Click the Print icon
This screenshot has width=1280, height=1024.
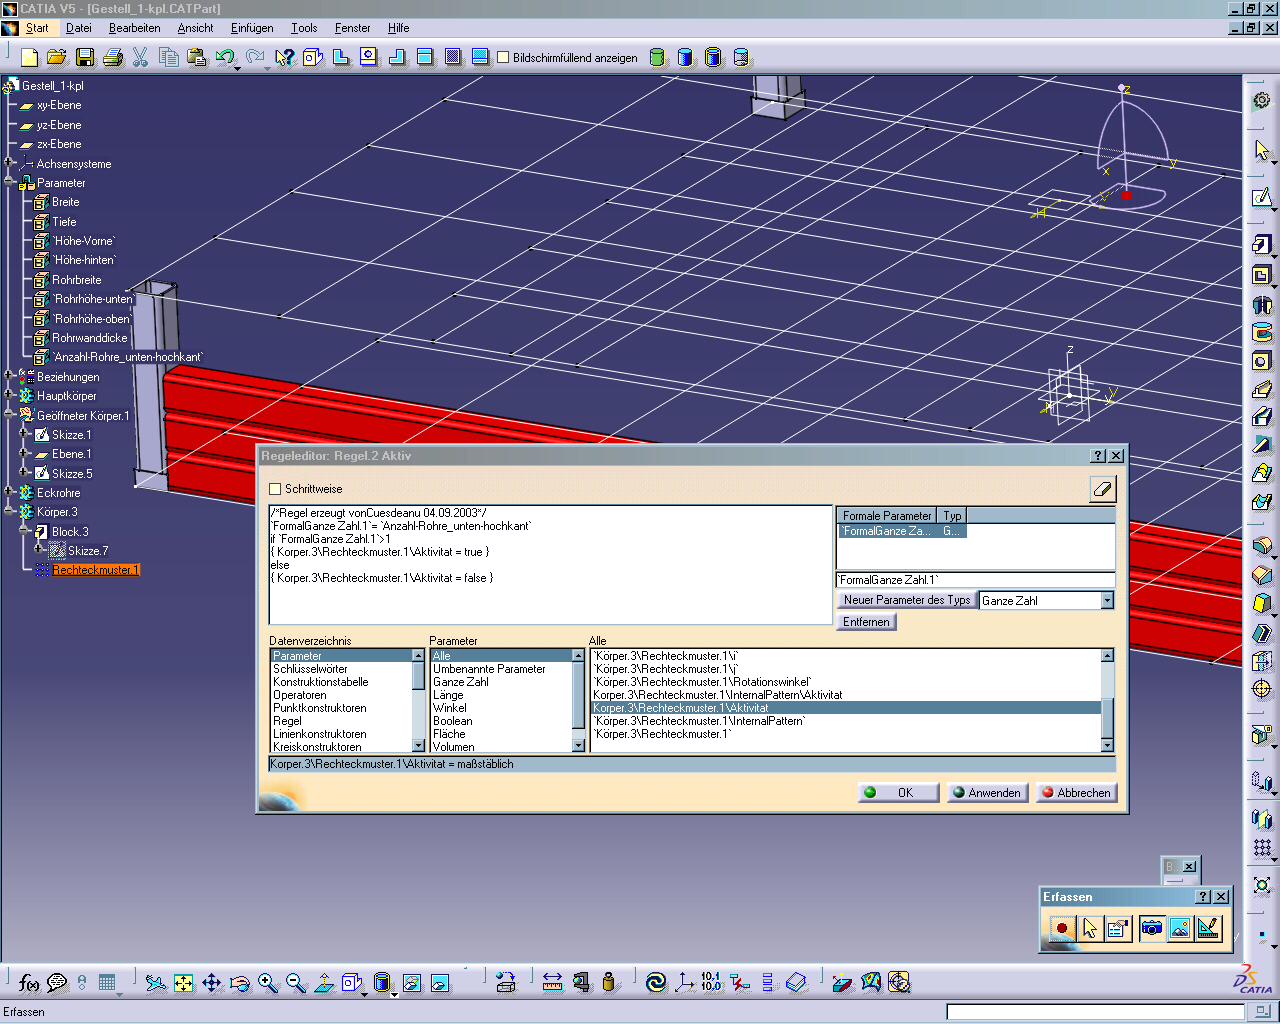pos(113,58)
